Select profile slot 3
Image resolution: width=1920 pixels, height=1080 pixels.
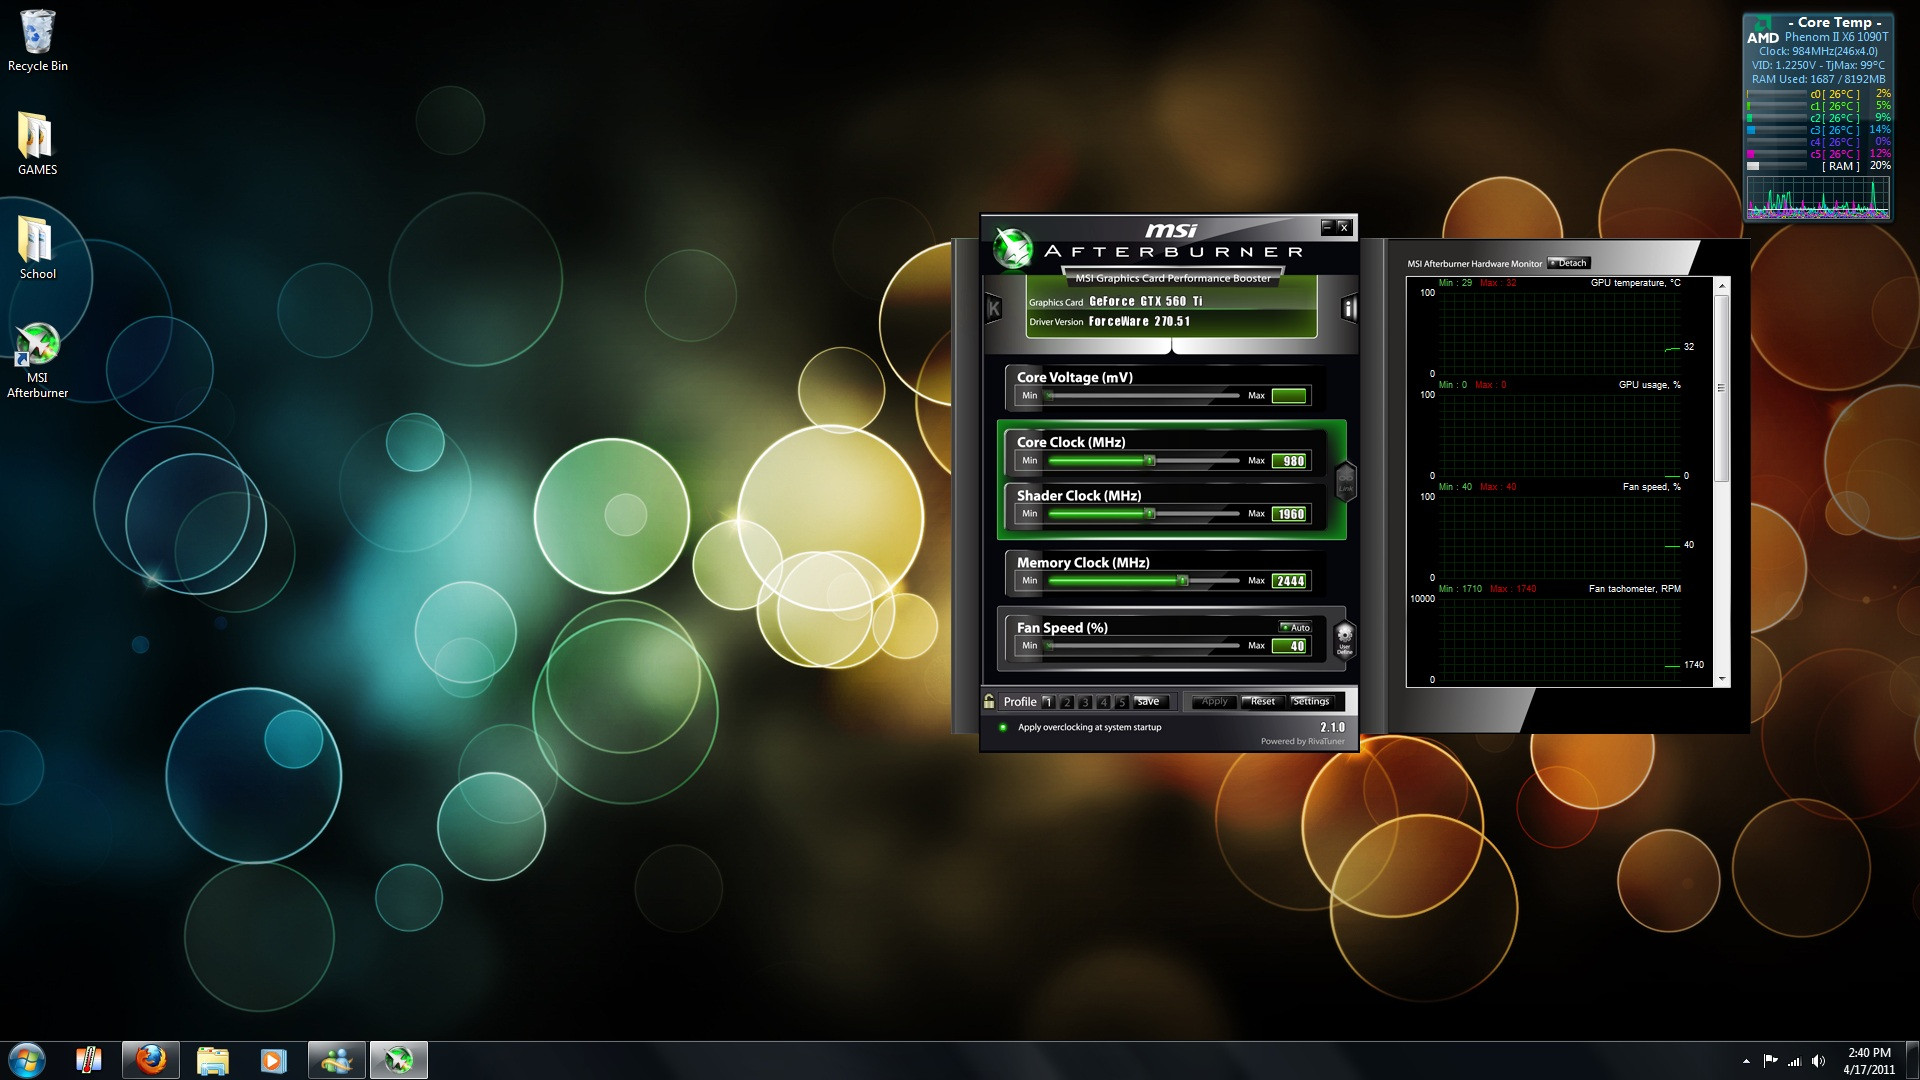[x=1085, y=702]
